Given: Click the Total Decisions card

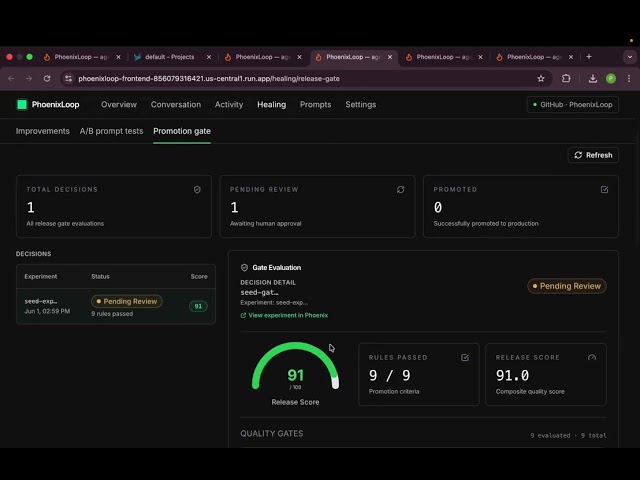Looking at the screenshot, I should [x=114, y=207].
